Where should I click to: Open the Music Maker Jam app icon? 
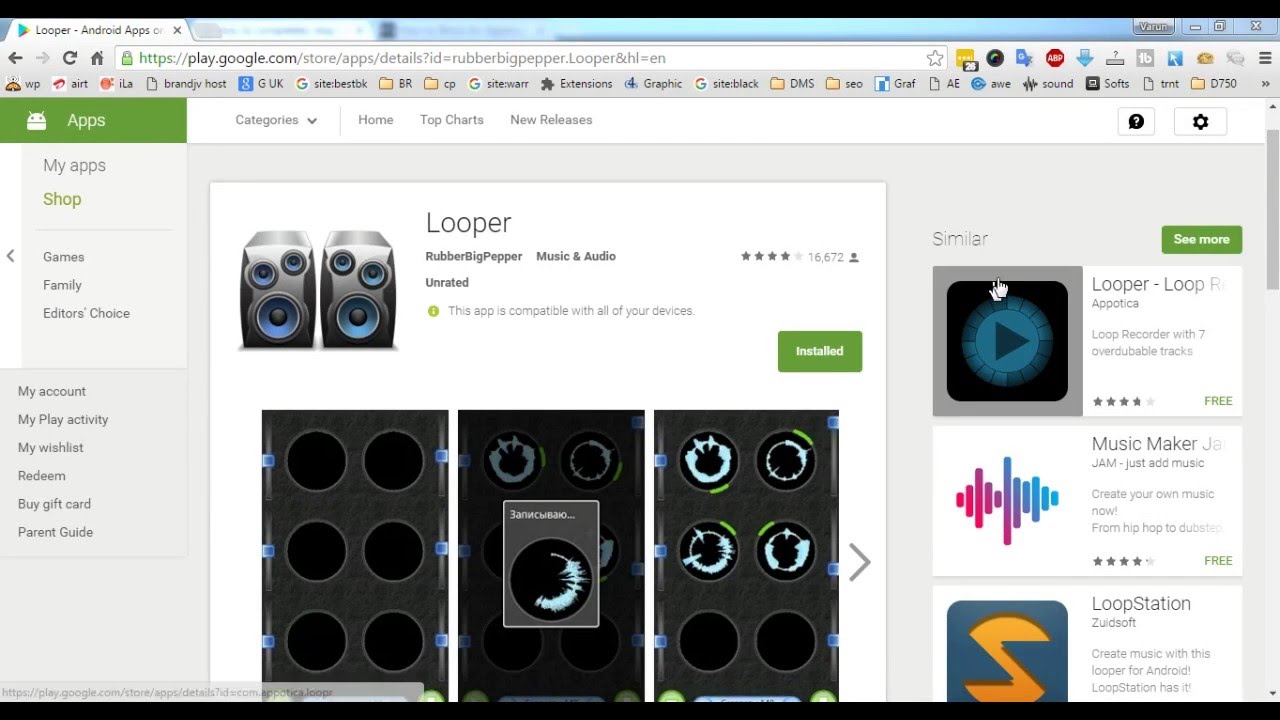tap(1007, 501)
